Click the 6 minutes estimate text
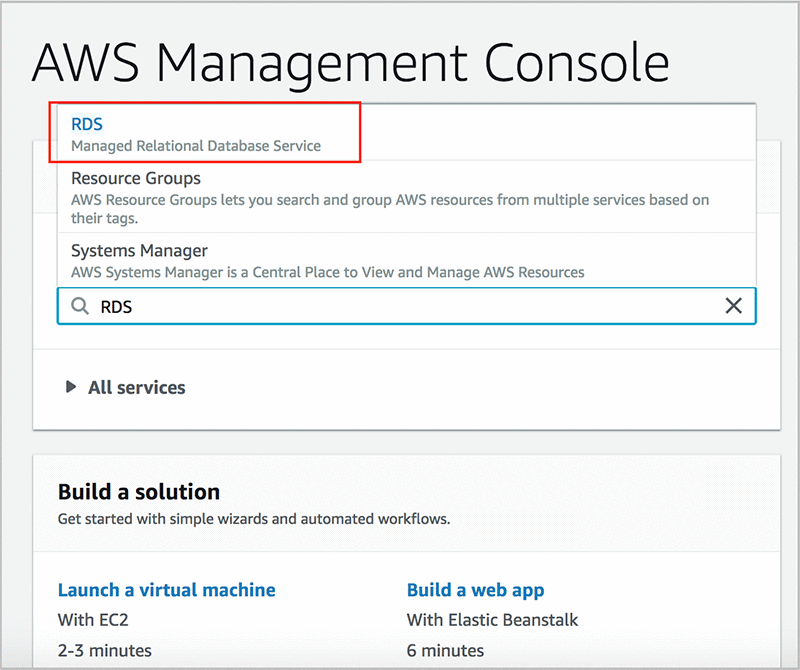The width and height of the screenshot is (800, 670). (445, 651)
